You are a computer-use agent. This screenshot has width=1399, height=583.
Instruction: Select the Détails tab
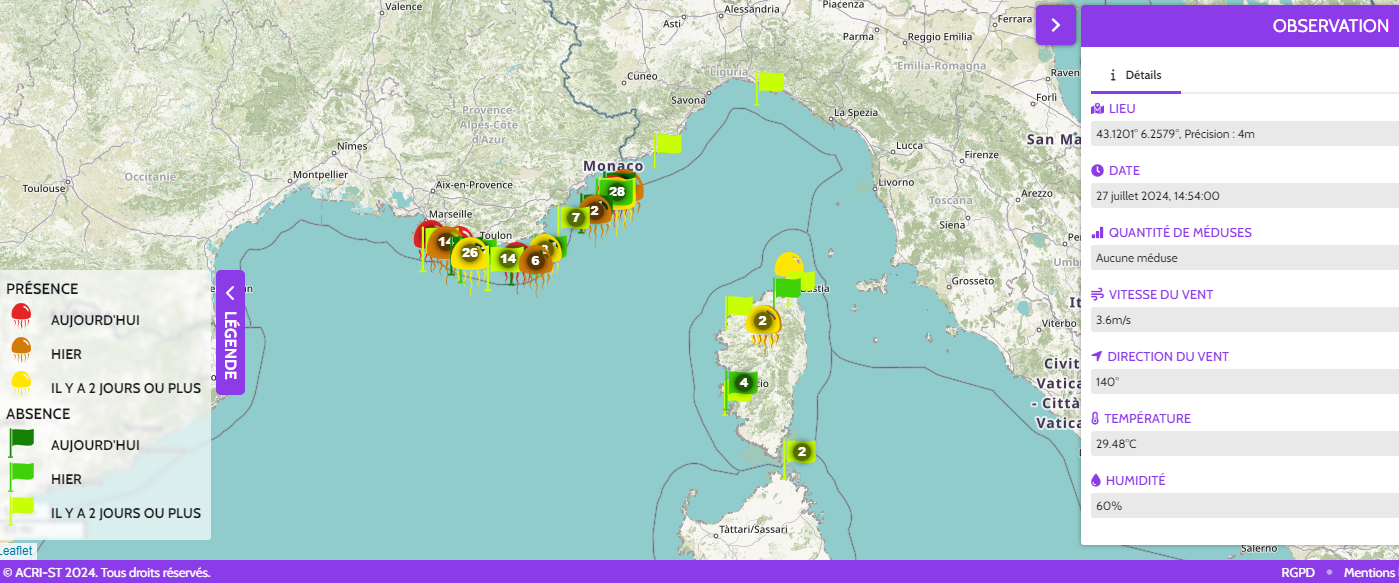[x=1136, y=75]
